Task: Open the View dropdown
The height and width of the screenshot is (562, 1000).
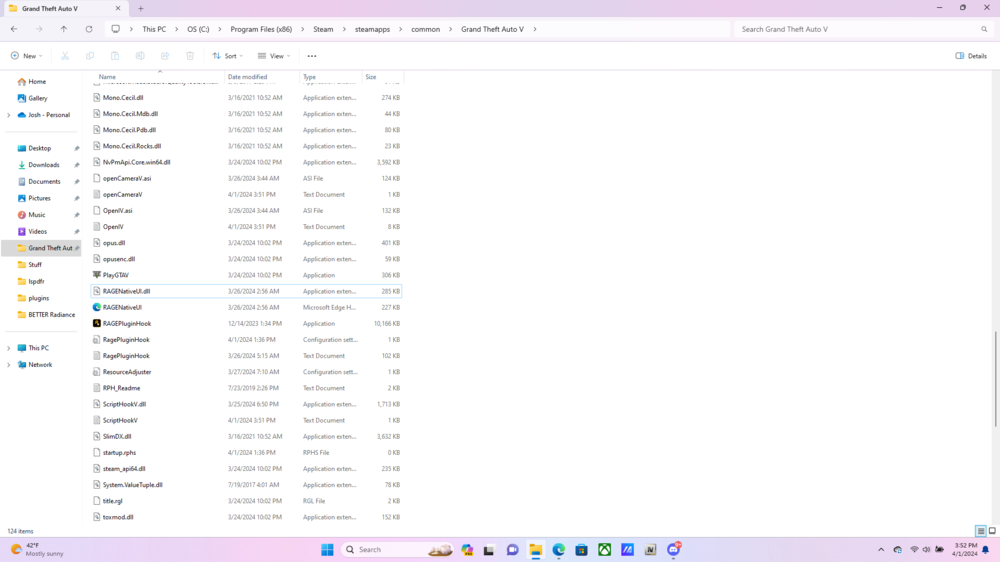Action: pos(274,56)
